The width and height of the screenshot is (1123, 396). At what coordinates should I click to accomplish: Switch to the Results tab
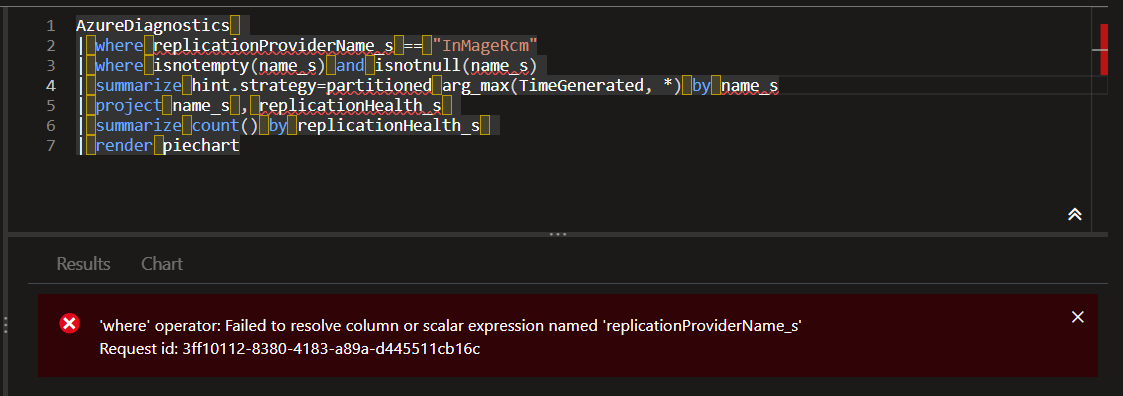pyautogui.click(x=83, y=264)
